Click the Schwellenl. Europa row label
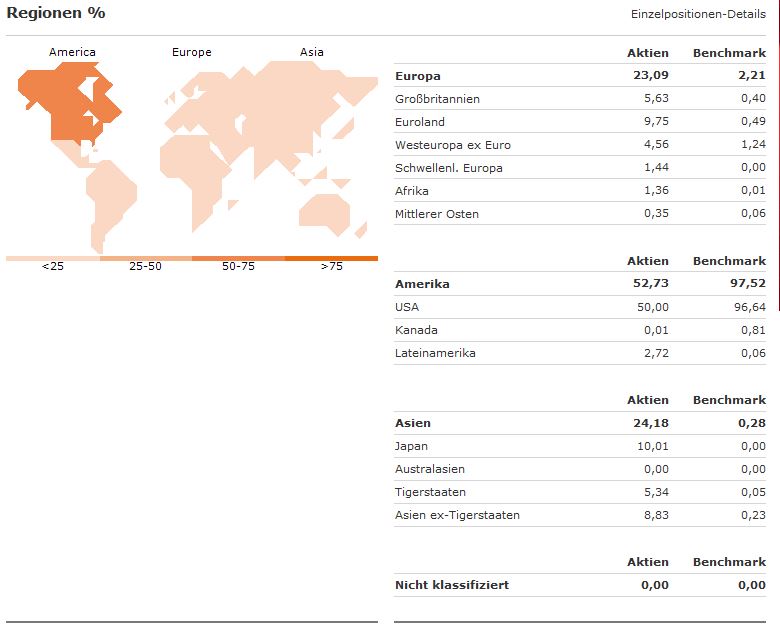The height and width of the screenshot is (624, 780). [449, 168]
